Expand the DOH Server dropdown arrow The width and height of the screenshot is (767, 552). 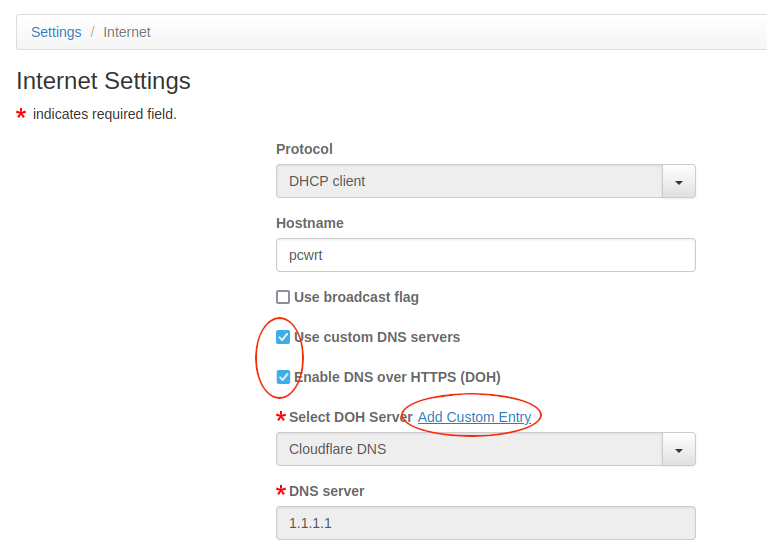[679, 450]
